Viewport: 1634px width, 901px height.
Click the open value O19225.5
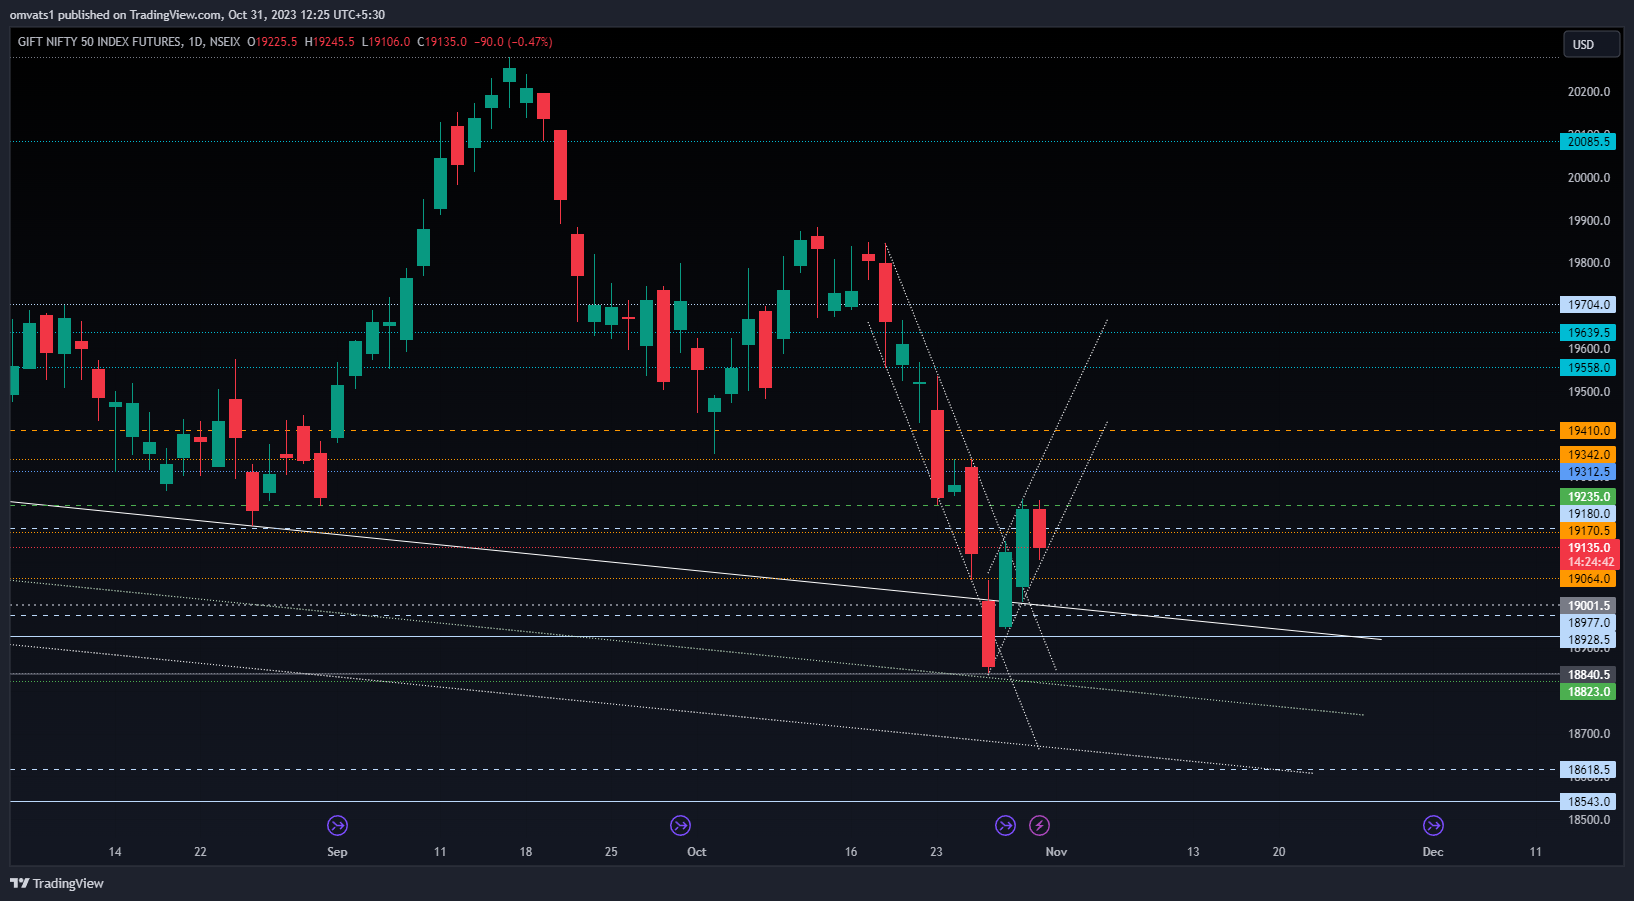pyautogui.click(x=272, y=42)
